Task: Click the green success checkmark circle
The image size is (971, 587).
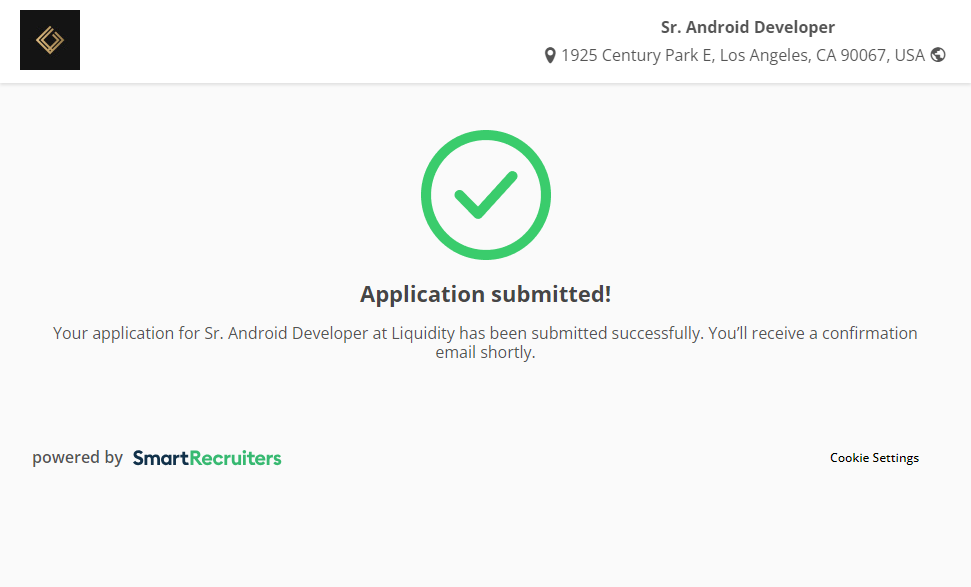Action: click(485, 195)
